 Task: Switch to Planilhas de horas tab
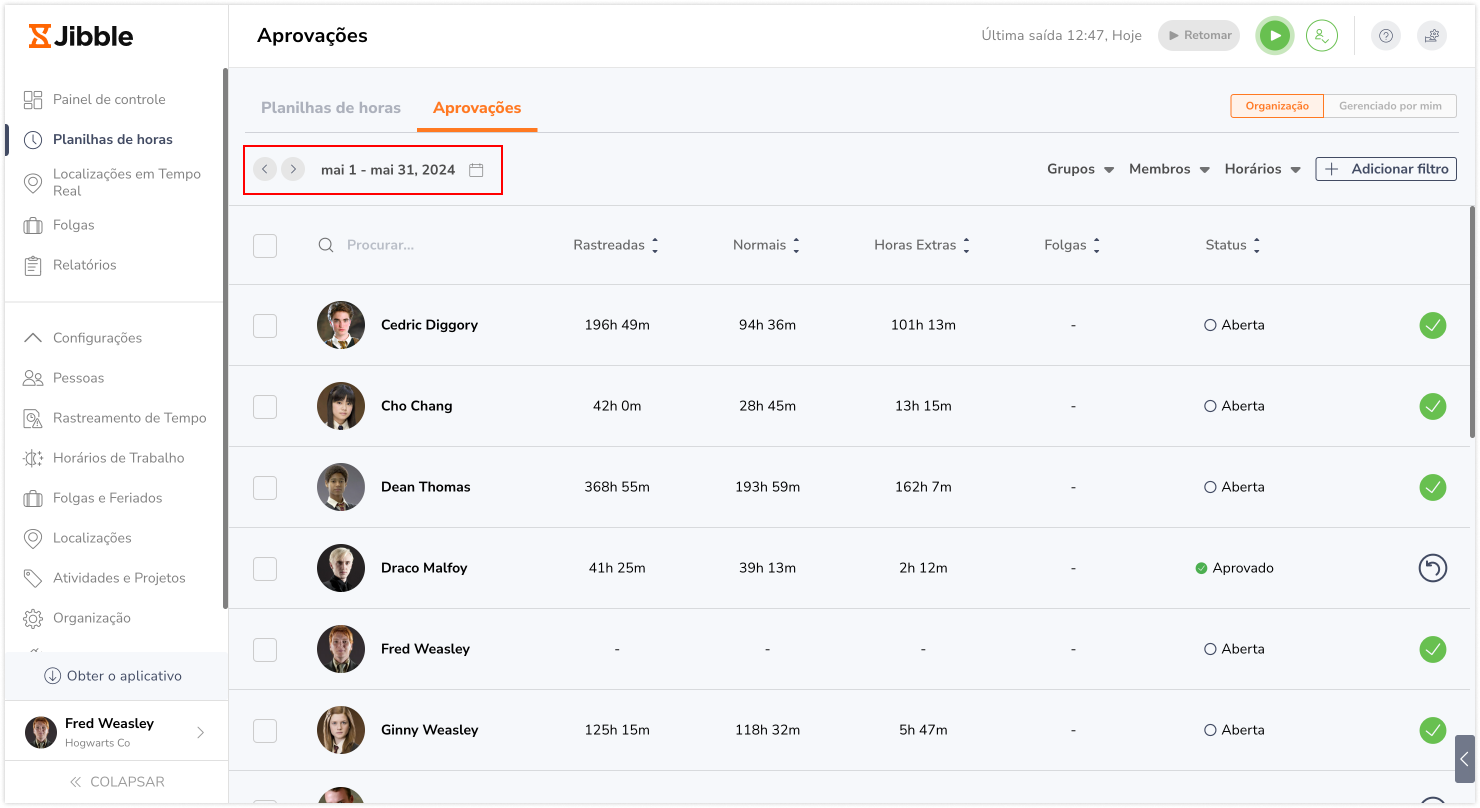330,108
